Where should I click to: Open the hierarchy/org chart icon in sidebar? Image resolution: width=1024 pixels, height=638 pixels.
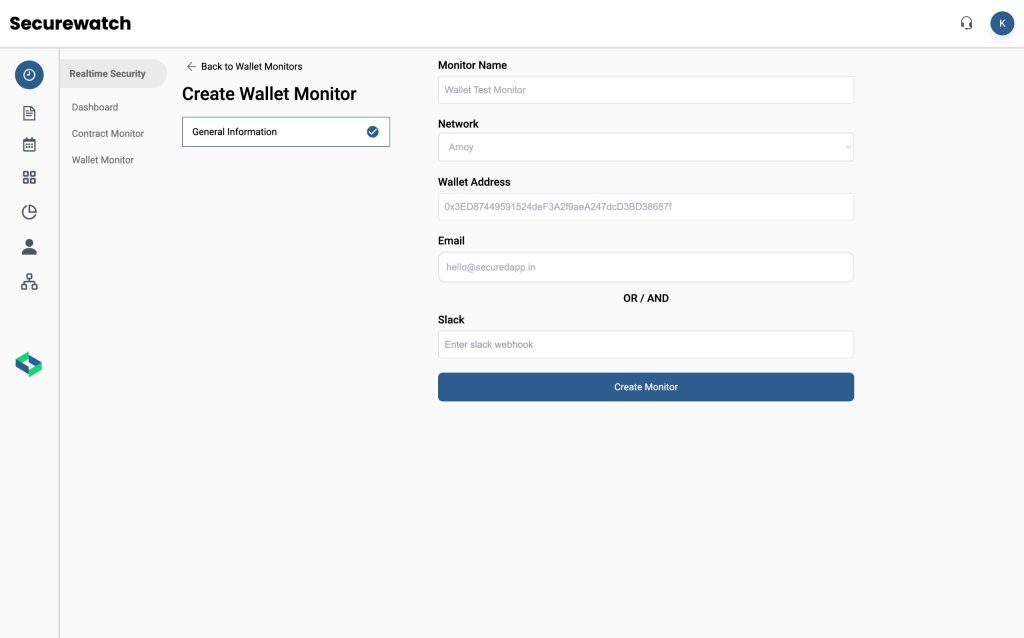tap(28, 281)
